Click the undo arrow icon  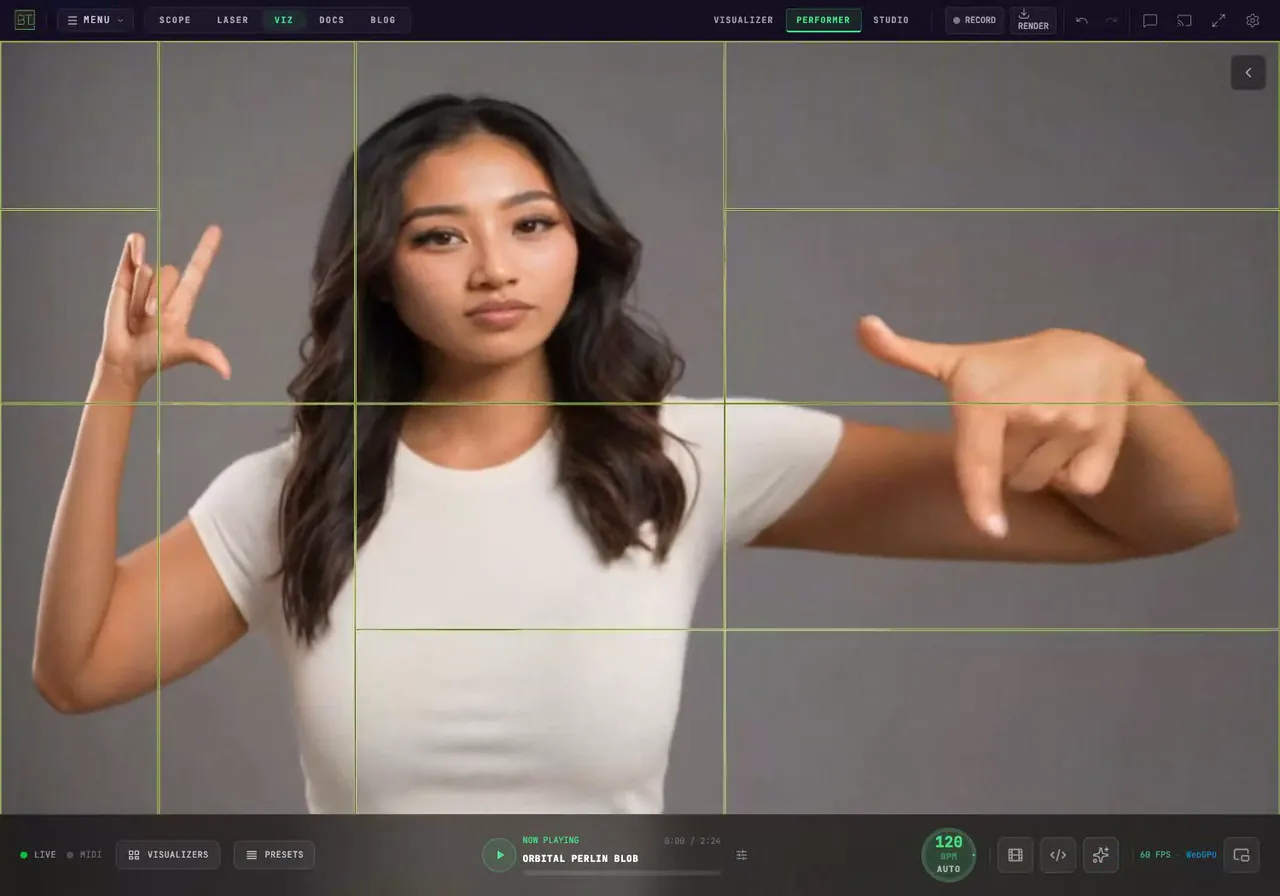pos(1082,20)
